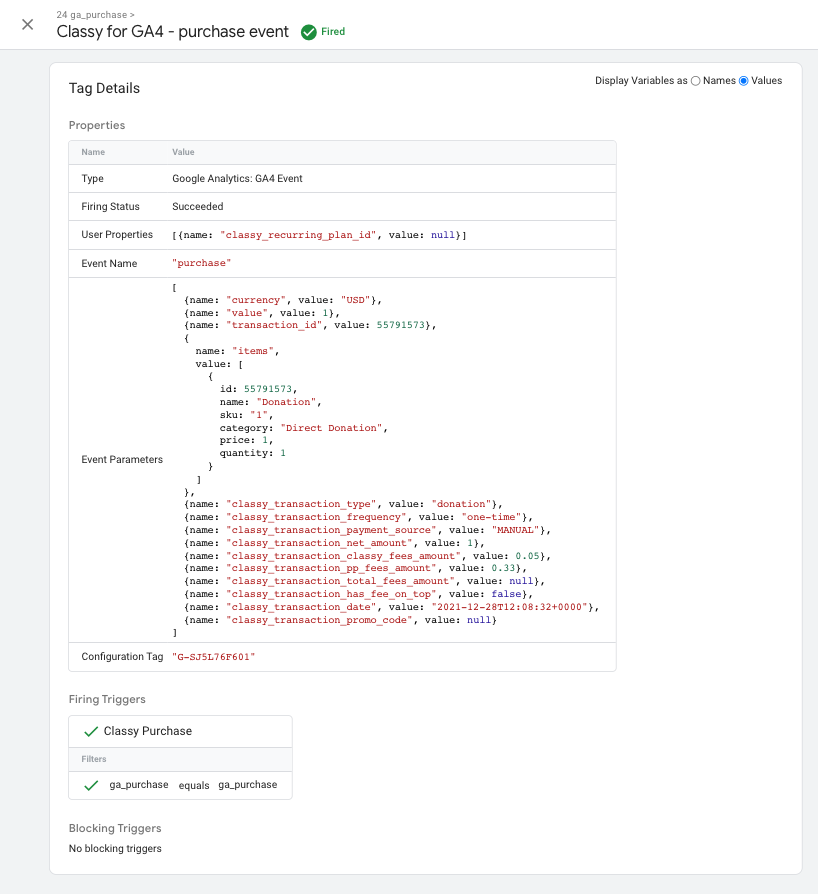The width and height of the screenshot is (818, 894).
Task: Click the 'Google Analytics: GA4 Event' type value
Action: (x=237, y=178)
